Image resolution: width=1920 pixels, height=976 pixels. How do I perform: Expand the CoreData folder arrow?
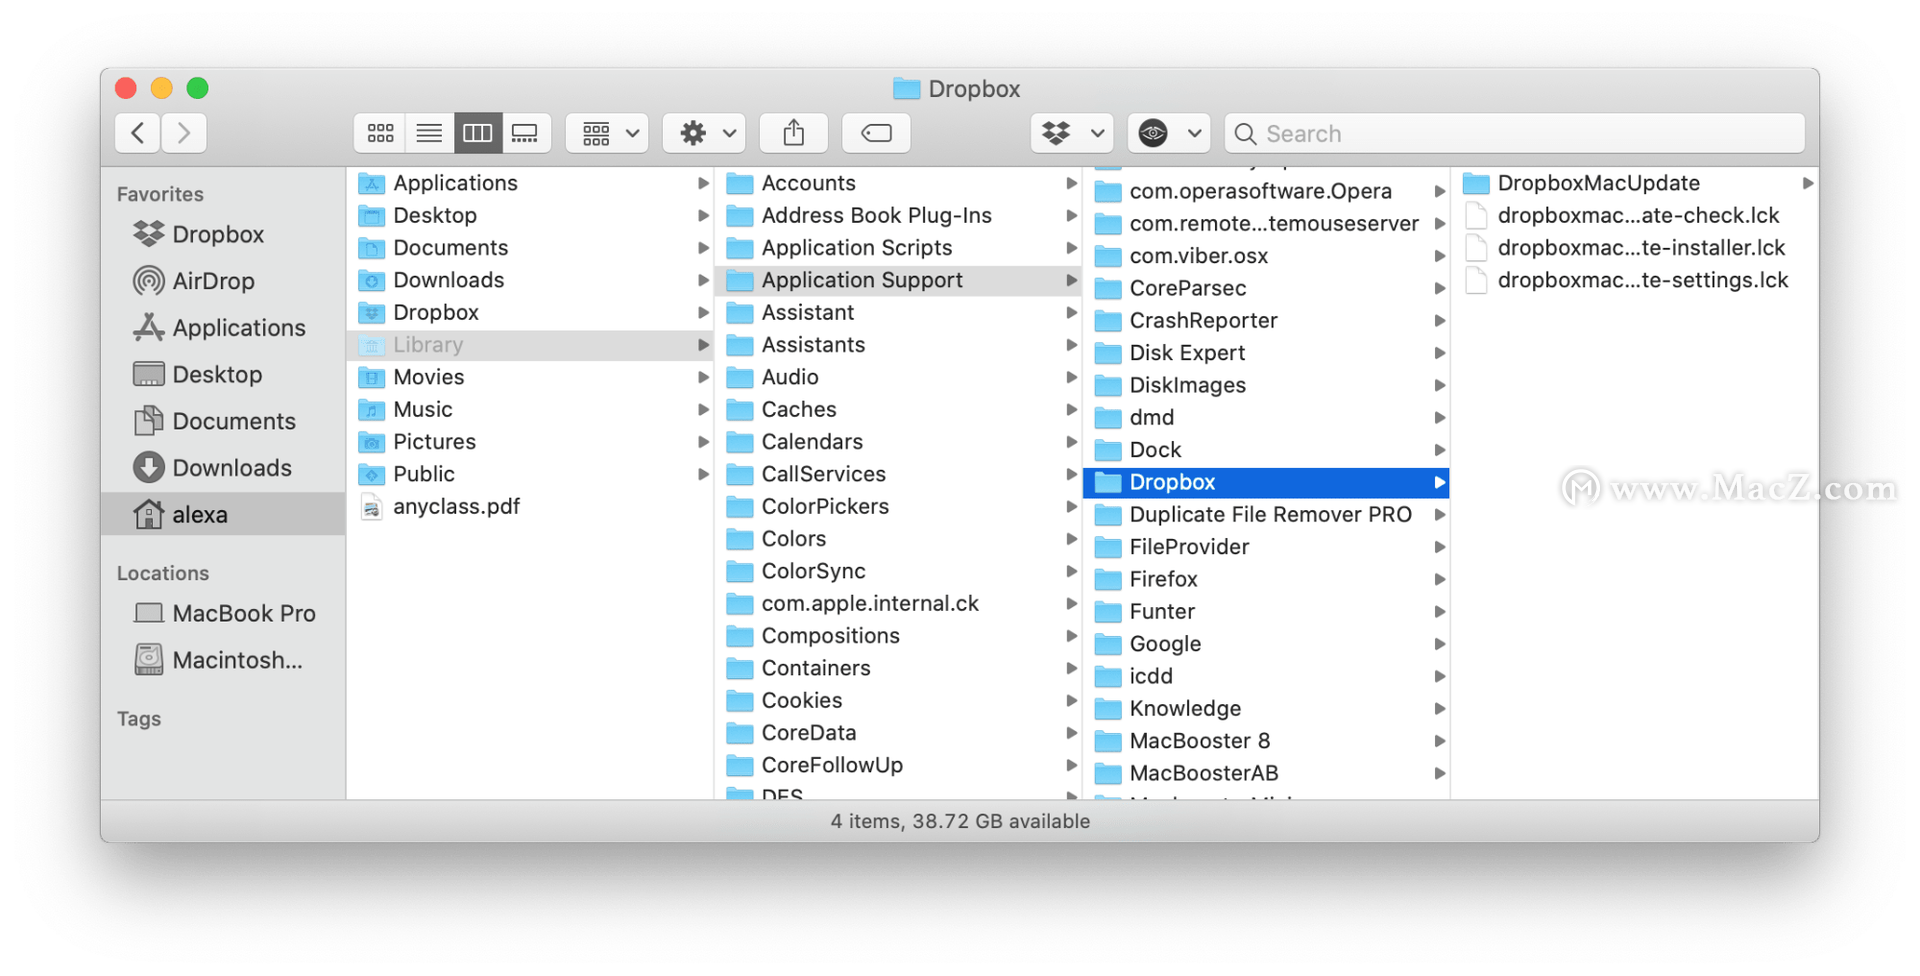[x=1071, y=733]
